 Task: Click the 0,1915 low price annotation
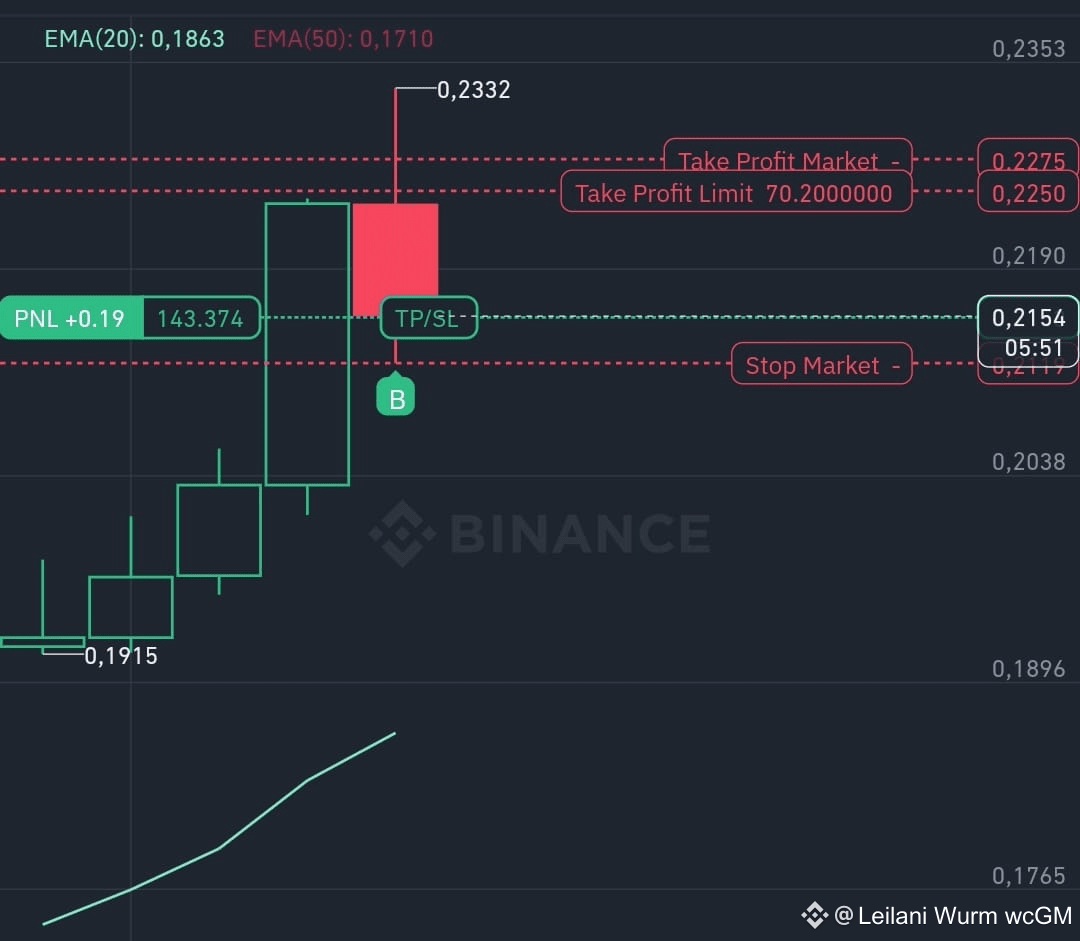click(x=121, y=656)
